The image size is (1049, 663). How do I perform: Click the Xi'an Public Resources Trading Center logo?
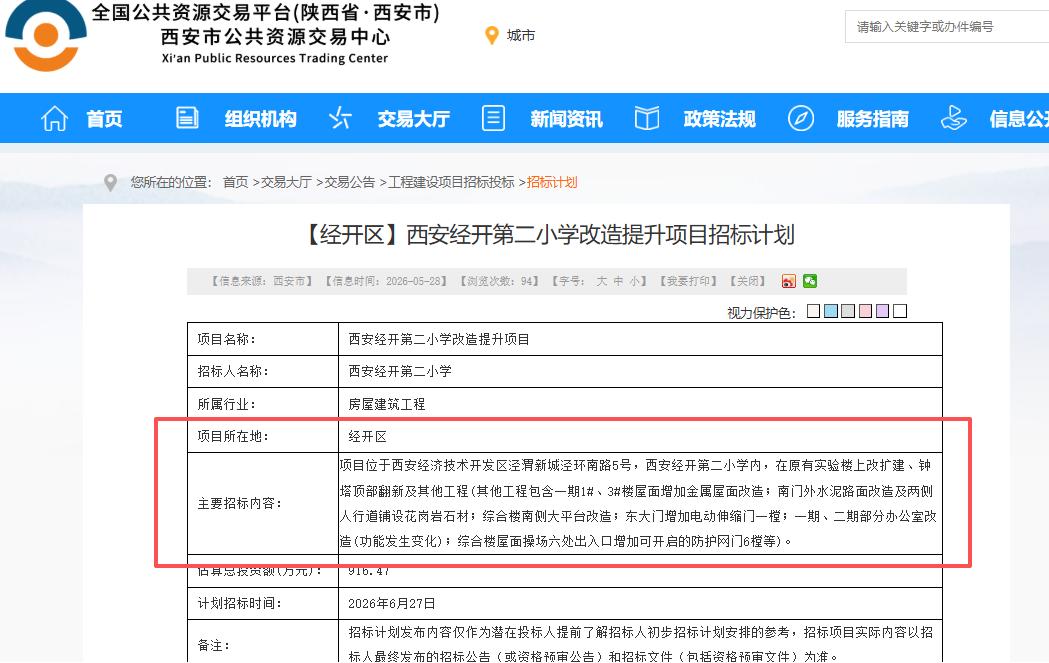45,35
